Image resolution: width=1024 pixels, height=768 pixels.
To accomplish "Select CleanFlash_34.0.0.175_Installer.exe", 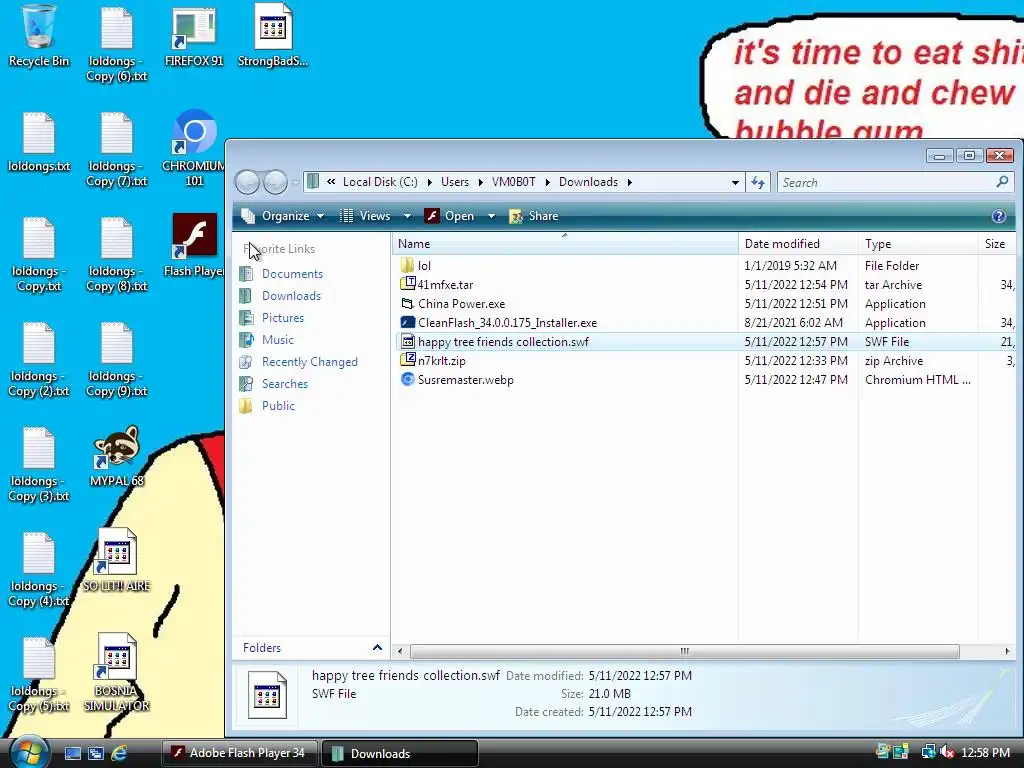I will pos(507,323).
